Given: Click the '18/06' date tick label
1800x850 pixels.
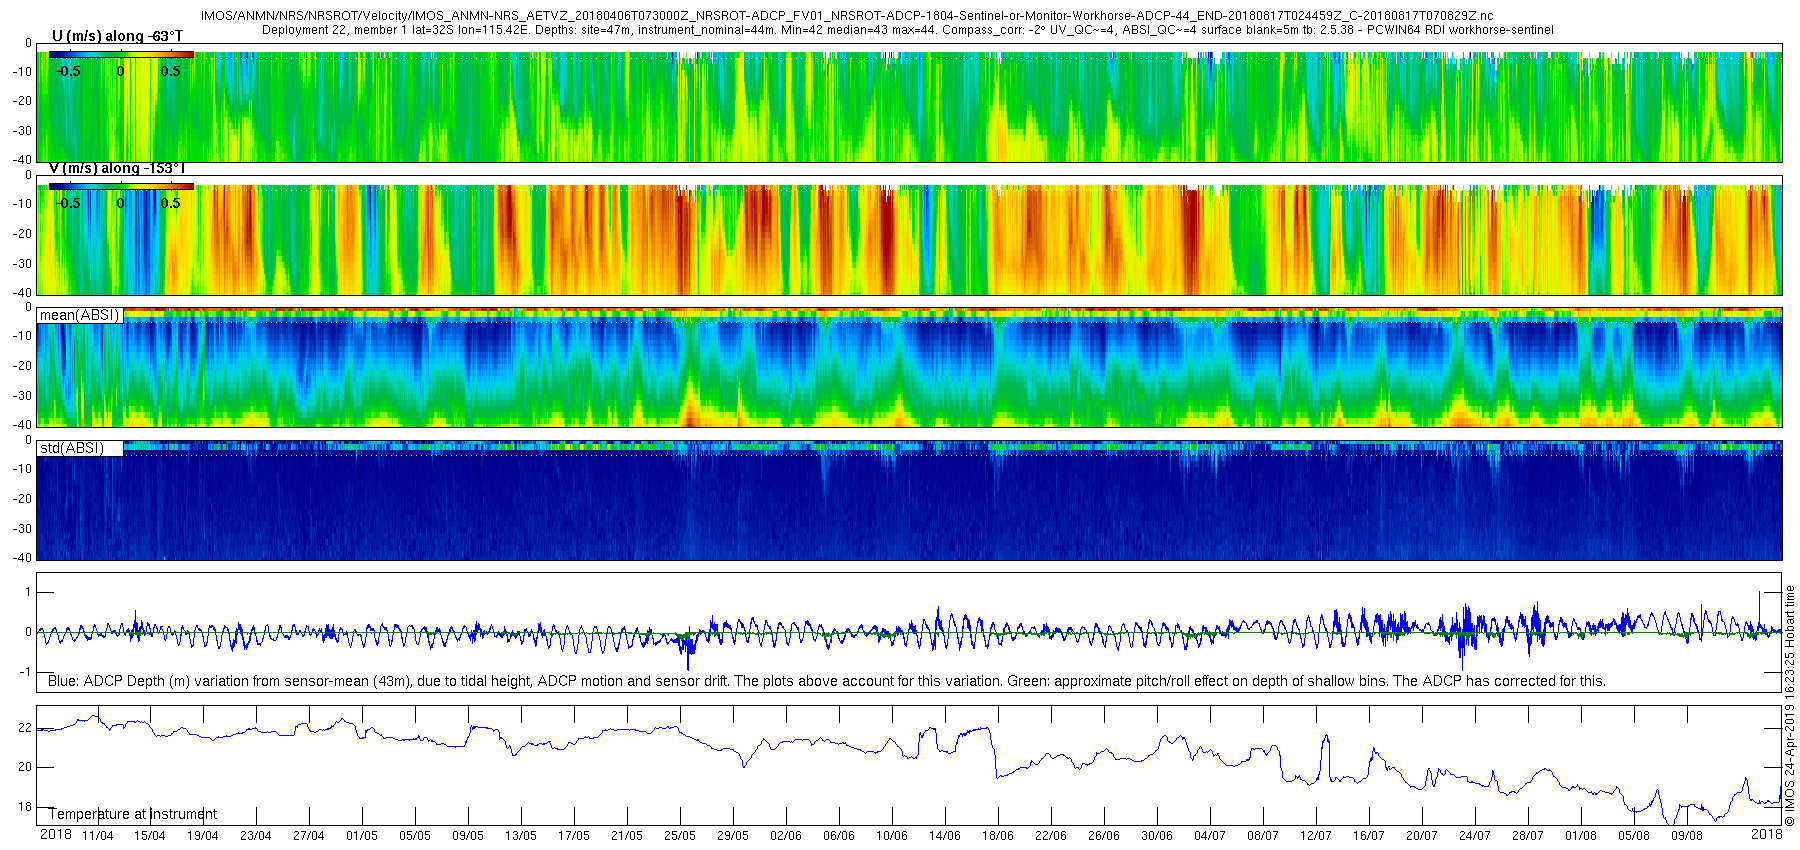Looking at the screenshot, I should pyautogui.click(x=998, y=836).
